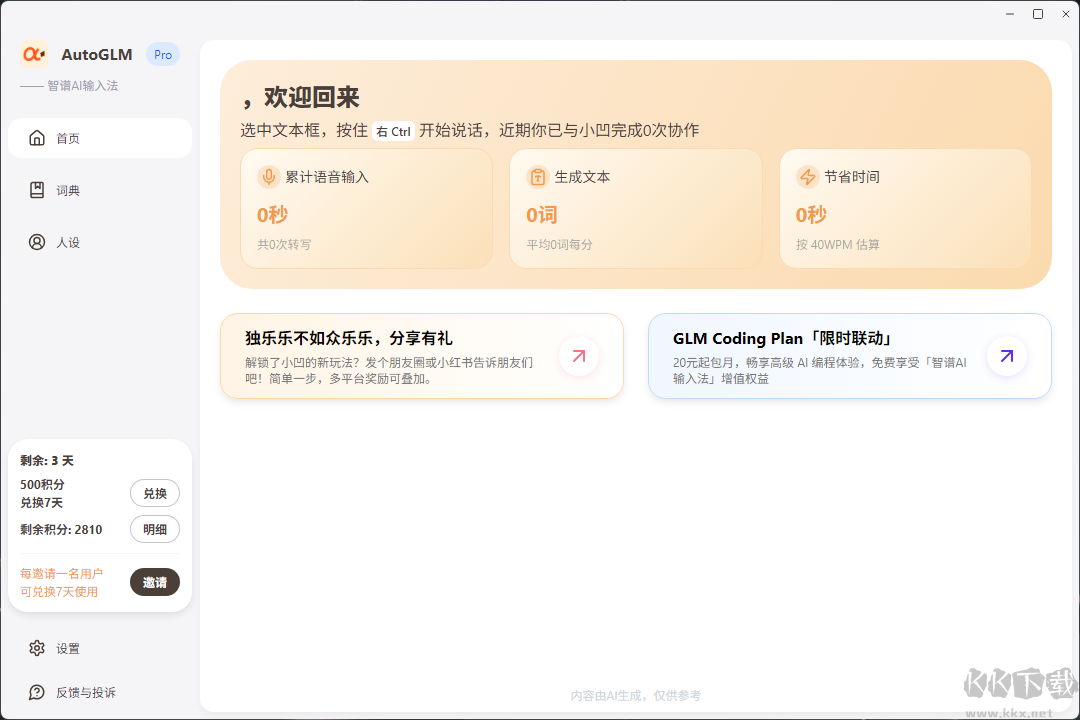Click the 智谱AI输入法 subtitle
Viewport: 1080px width, 720px height.
click(x=83, y=85)
